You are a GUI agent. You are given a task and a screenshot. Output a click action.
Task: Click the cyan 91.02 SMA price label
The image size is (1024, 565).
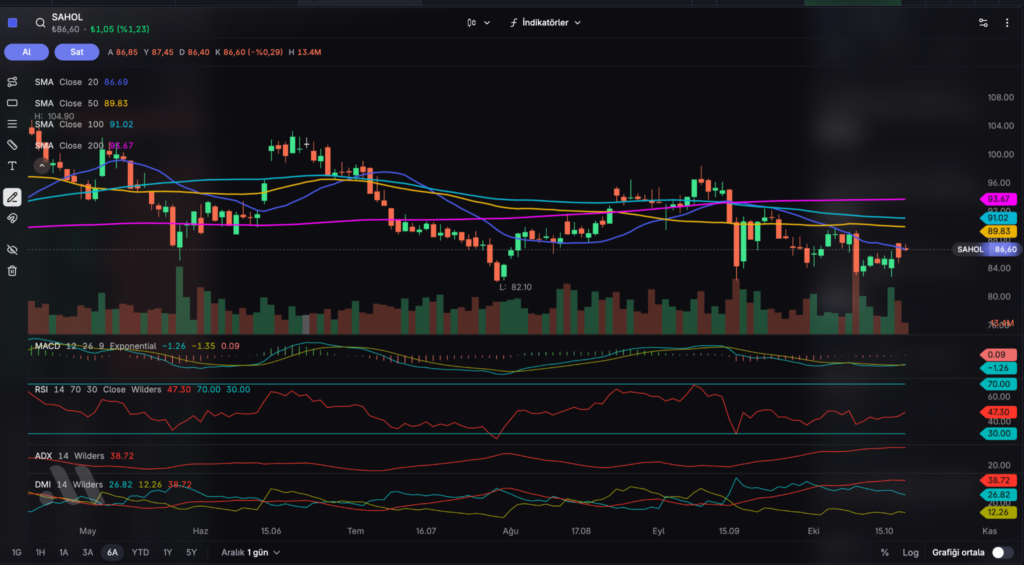[x=999, y=218]
